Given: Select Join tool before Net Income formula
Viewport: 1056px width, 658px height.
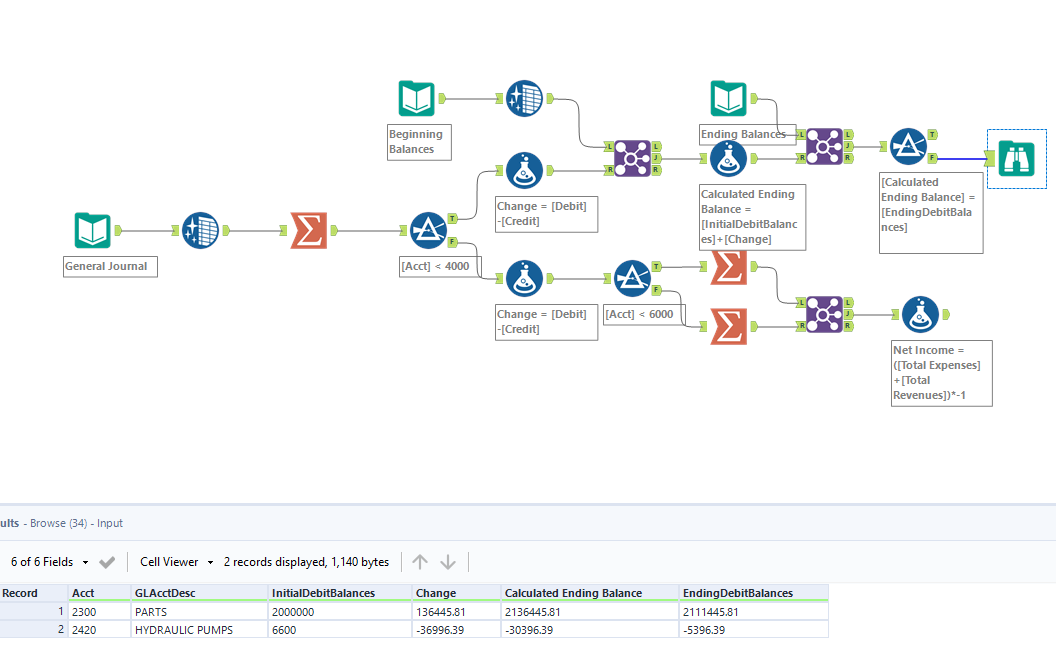Looking at the screenshot, I should pyautogui.click(x=824, y=314).
